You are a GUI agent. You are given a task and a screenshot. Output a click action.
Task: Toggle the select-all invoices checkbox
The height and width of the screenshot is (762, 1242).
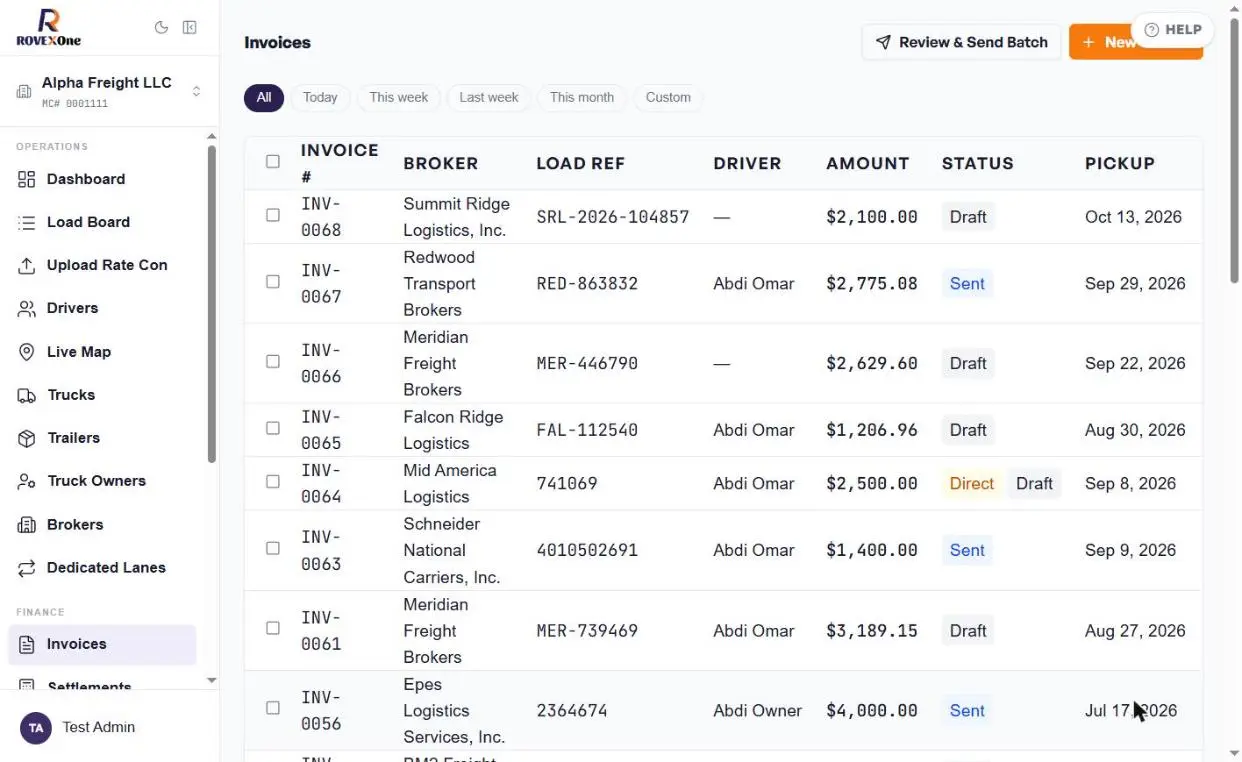tap(273, 161)
